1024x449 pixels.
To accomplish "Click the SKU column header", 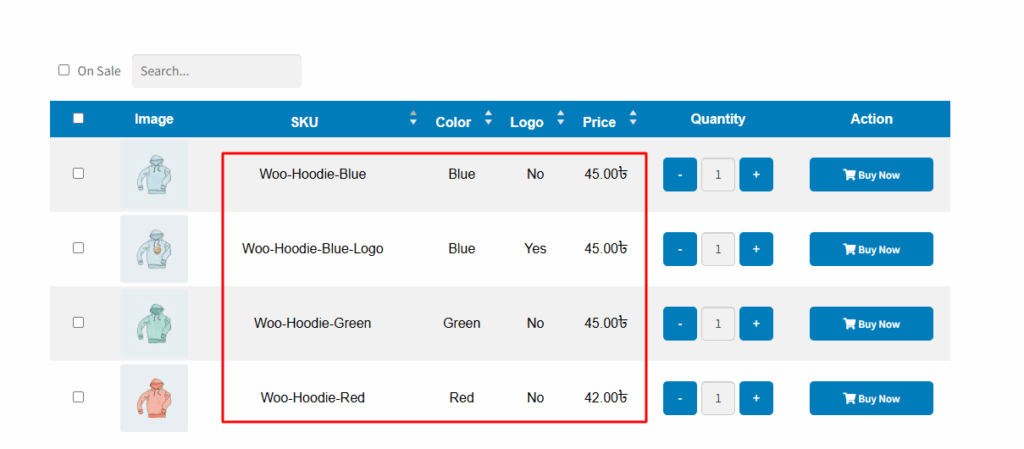I will point(305,122).
